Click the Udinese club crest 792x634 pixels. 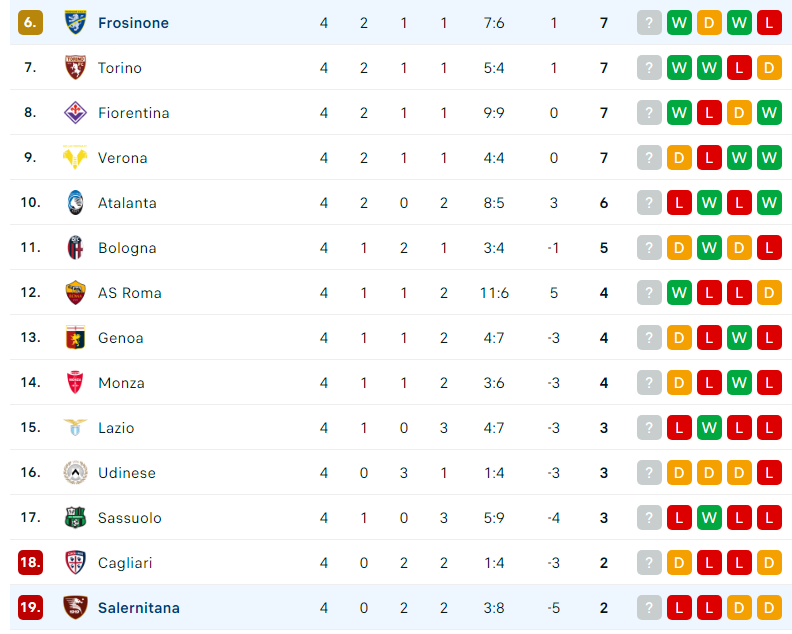[75, 473]
